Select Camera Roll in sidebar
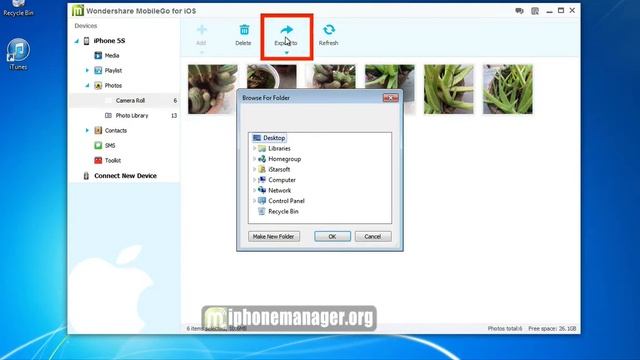 (x=130, y=100)
